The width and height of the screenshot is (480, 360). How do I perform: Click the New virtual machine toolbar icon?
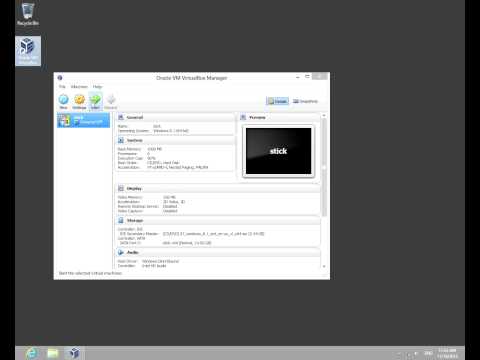tap(63, 101)
